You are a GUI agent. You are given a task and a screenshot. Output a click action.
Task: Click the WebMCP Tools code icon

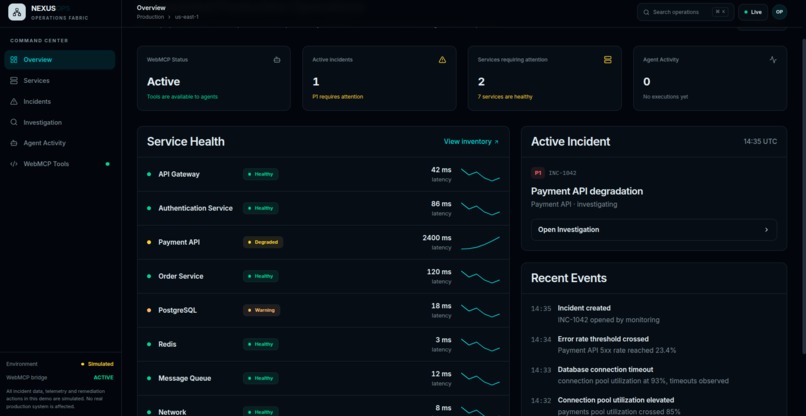point(14,164)
